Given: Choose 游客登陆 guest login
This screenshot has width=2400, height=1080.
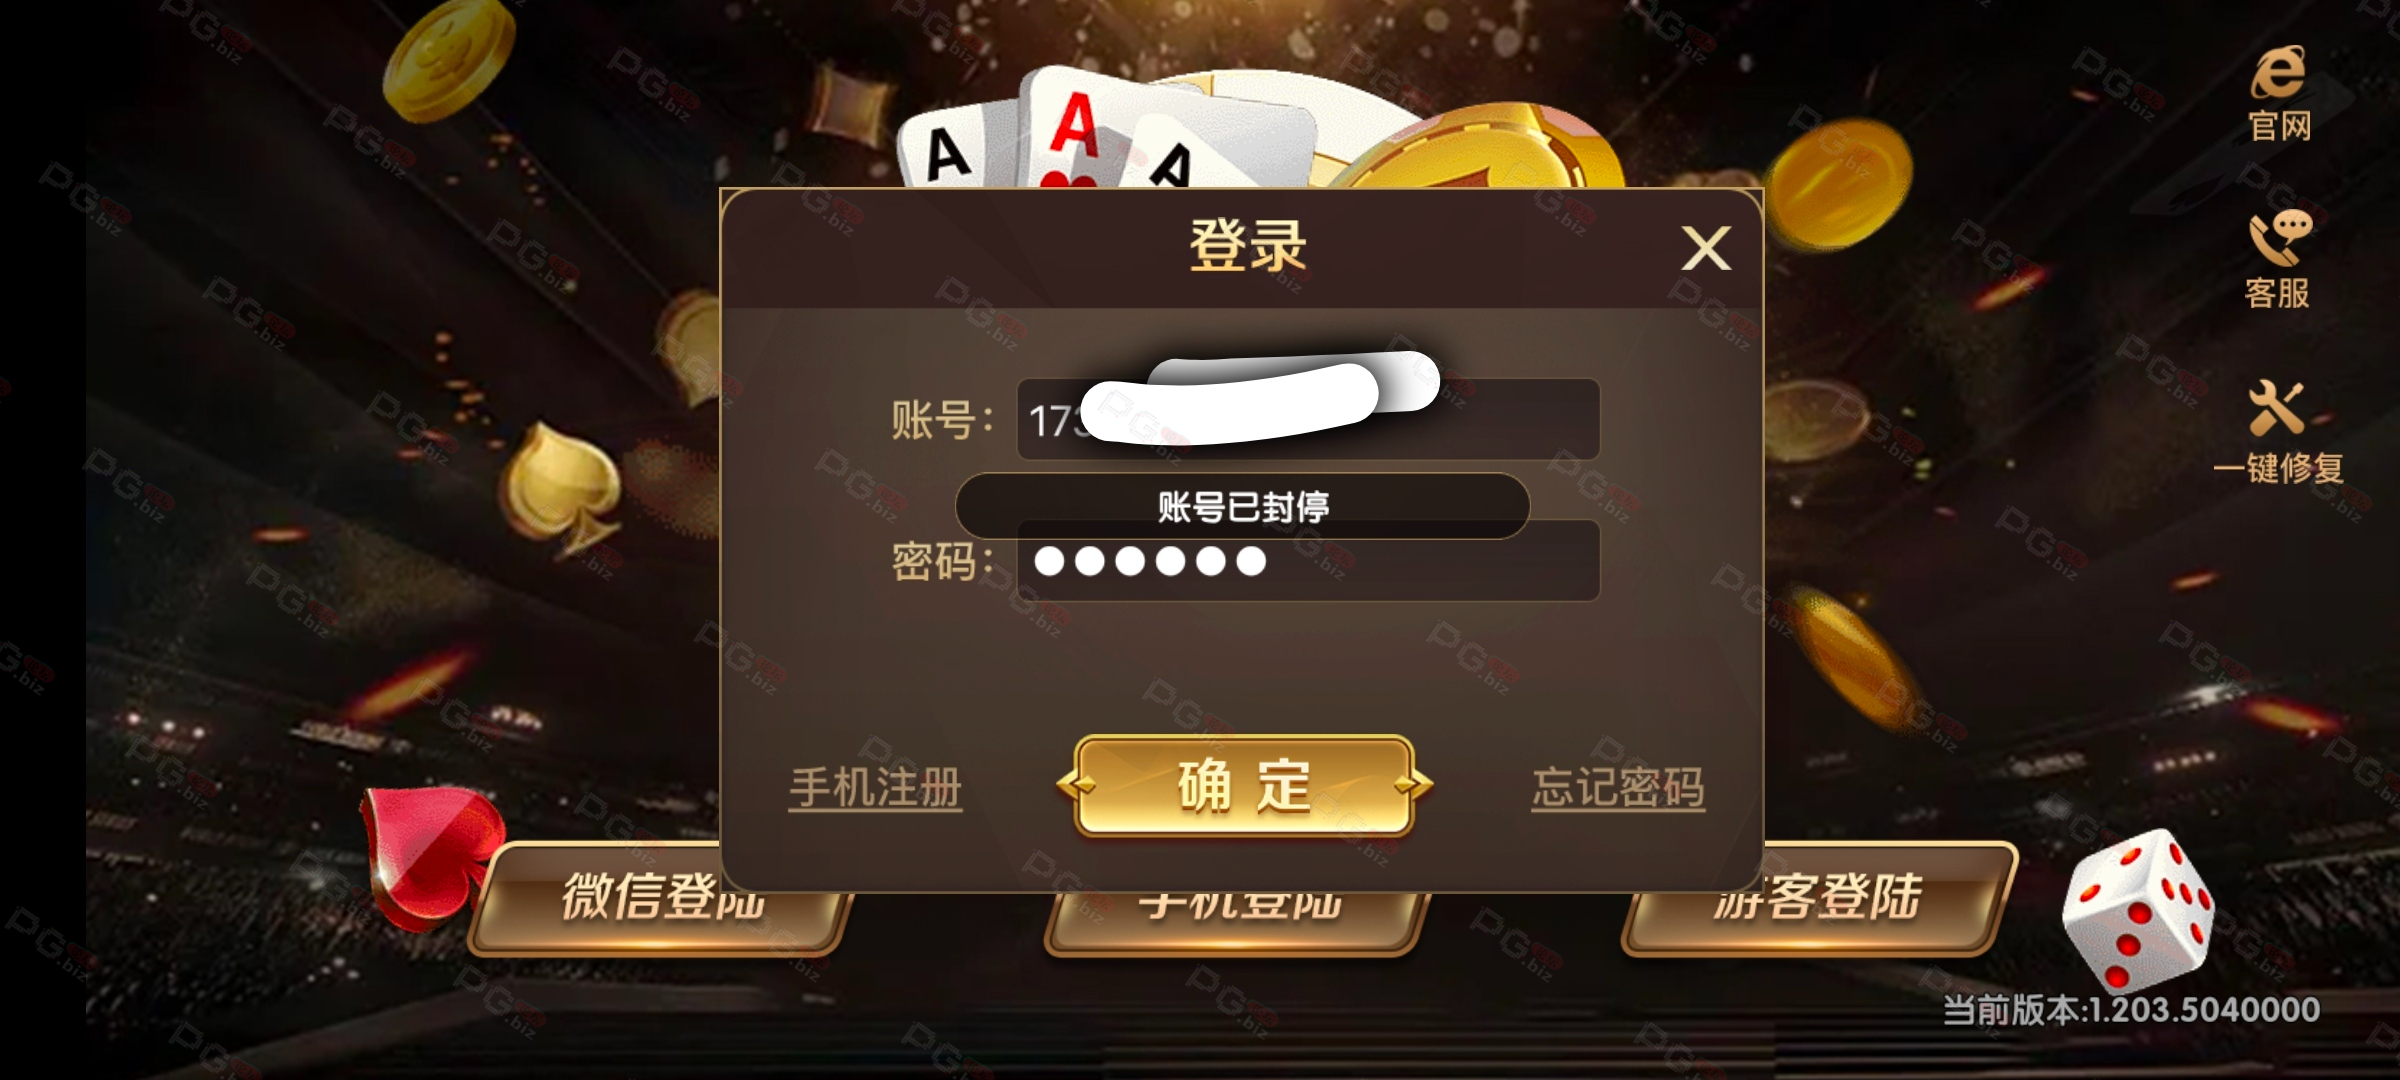Looking at the screenshot, I should (x=1818, y=899).
